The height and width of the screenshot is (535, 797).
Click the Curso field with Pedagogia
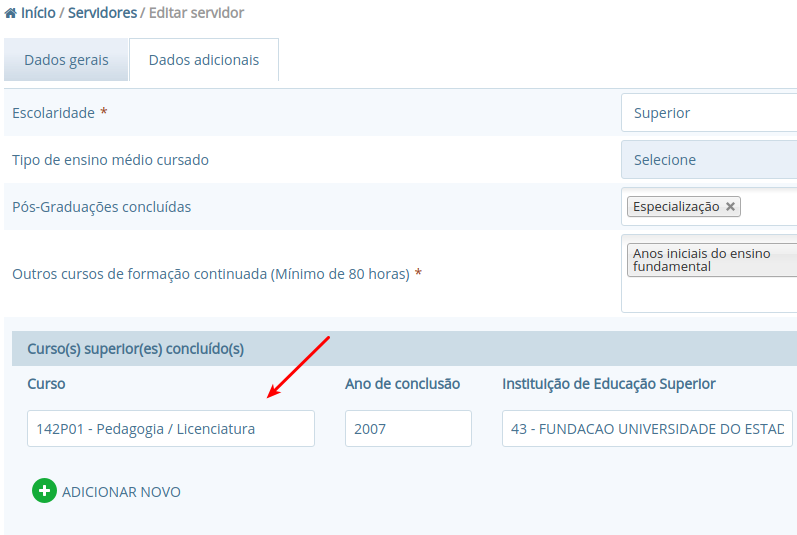[170, 429]
